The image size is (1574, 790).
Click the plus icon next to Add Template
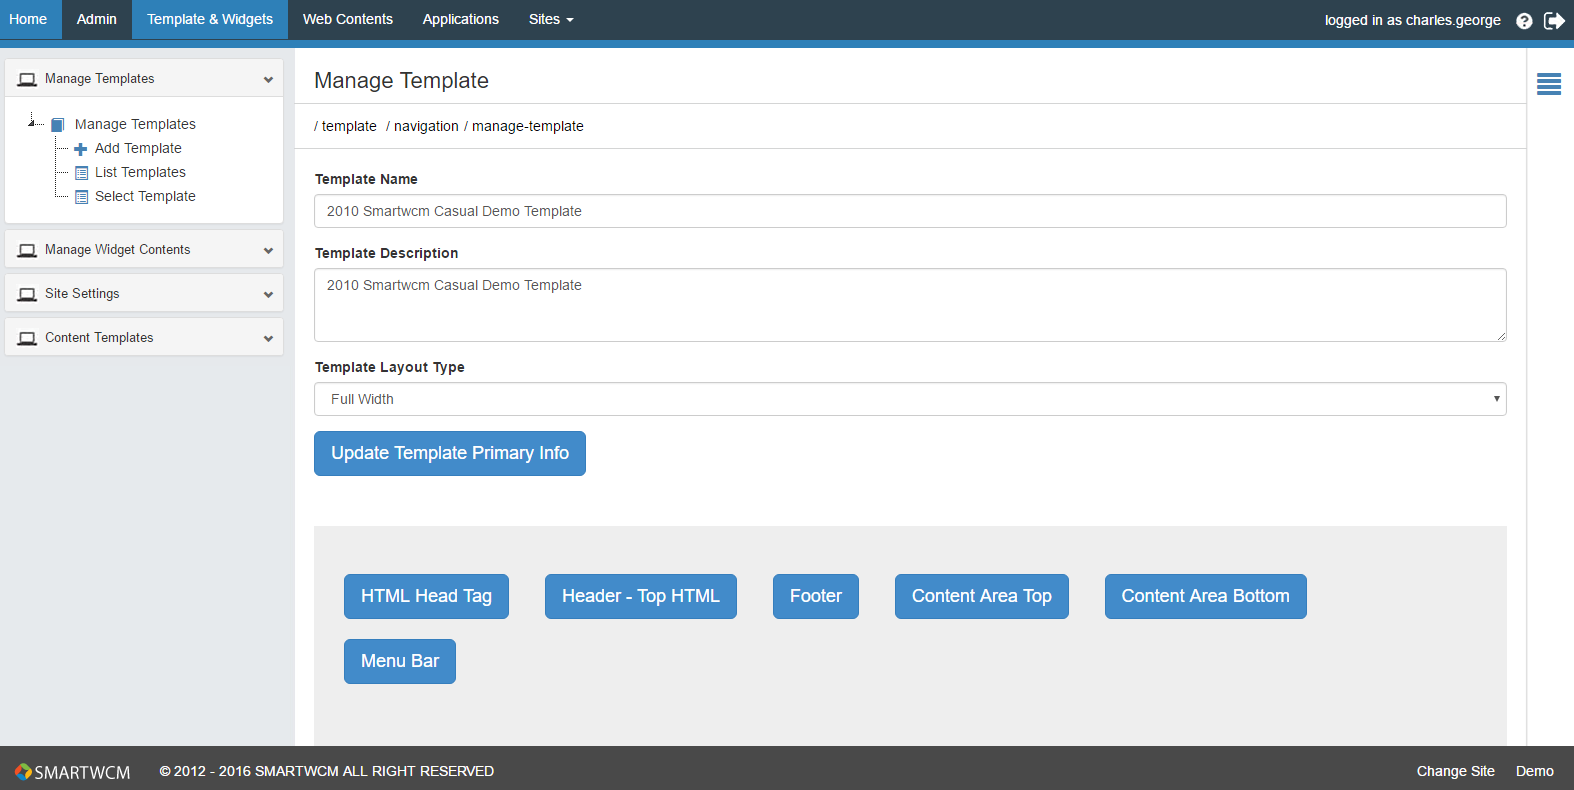pyautogui.click(x=81, y=149)
